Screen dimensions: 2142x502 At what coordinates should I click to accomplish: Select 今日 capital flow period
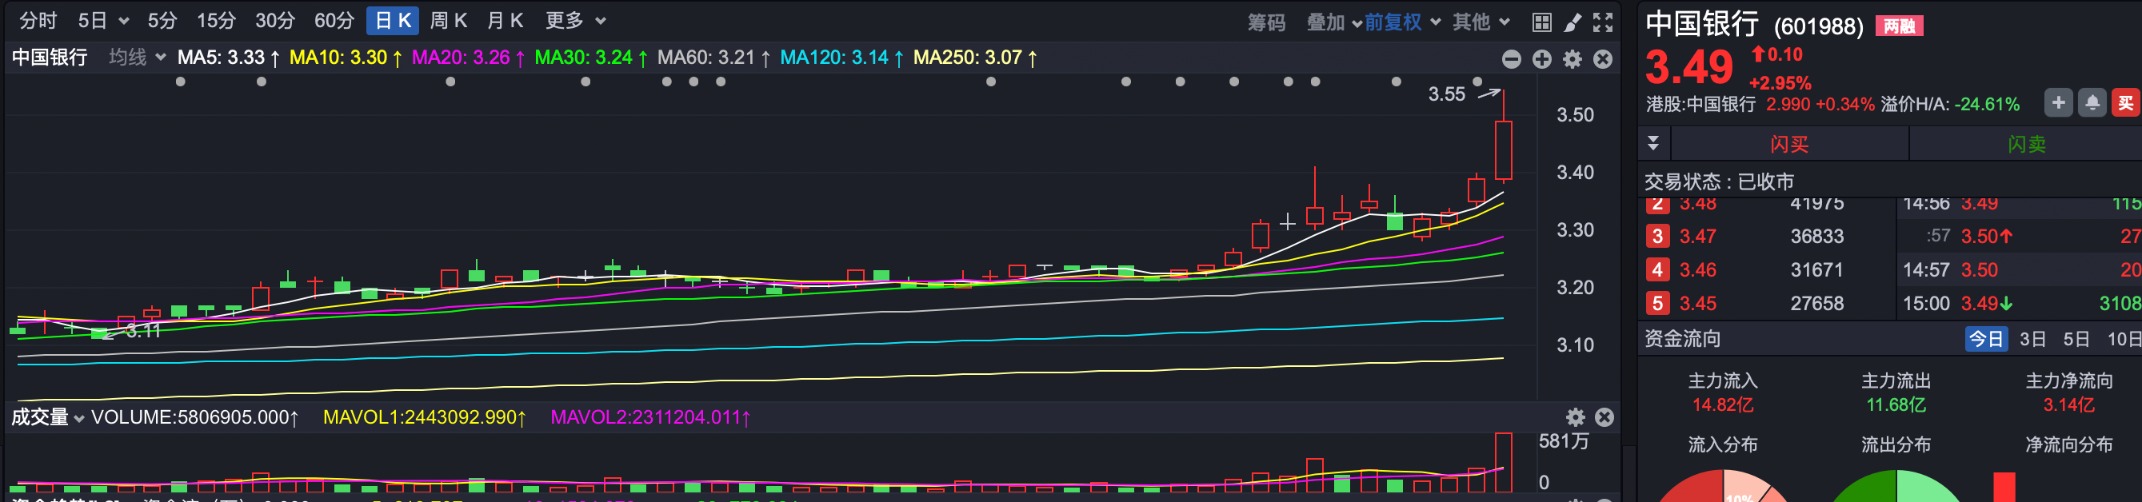[x=1986, y=339]
